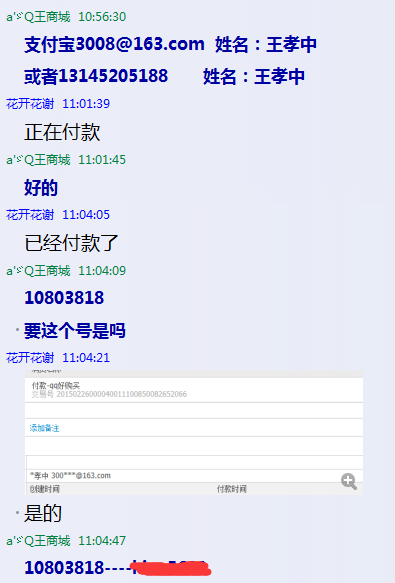This screenshot has height=583, width=395.
Task: Click the magnifier zoom icon on payment image
Action: pos(349,481)
